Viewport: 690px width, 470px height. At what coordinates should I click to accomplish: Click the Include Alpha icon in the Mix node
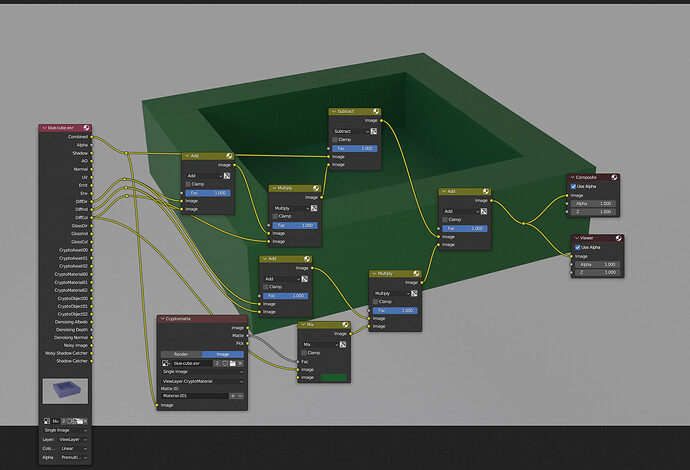click(343, 345)
